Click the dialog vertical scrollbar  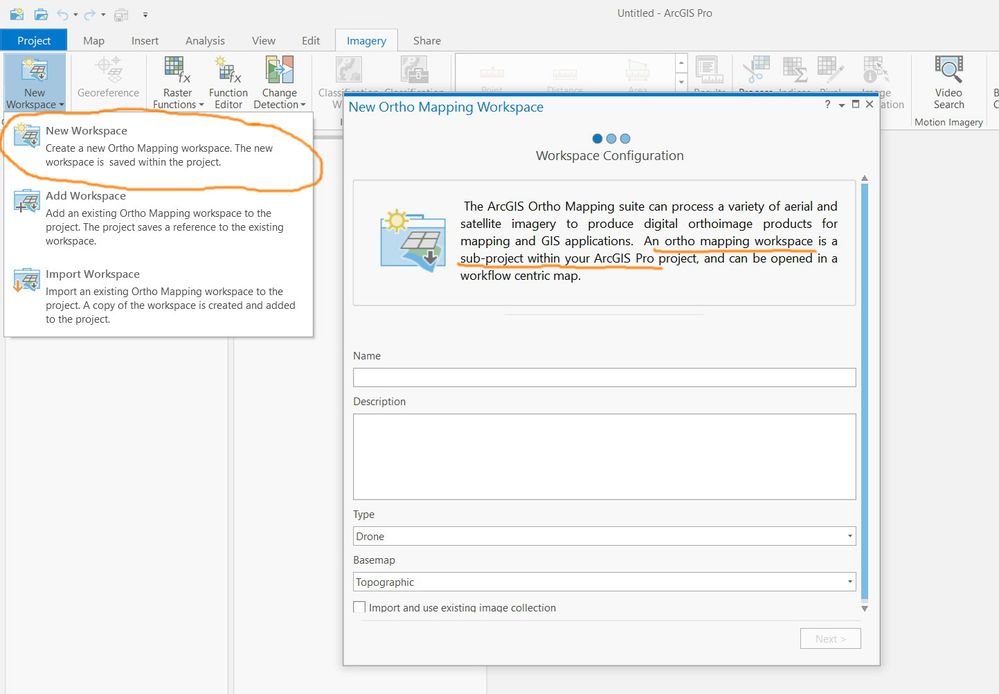pos(865,392)
